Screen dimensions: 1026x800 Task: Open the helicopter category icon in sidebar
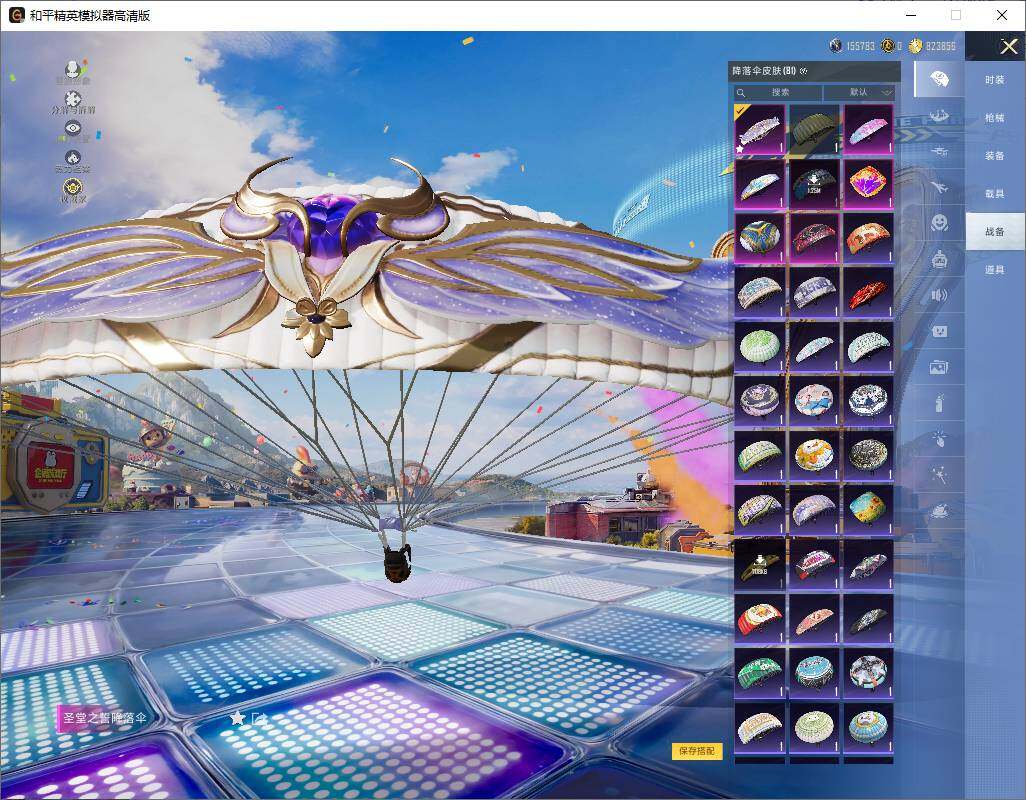point(939,152)
